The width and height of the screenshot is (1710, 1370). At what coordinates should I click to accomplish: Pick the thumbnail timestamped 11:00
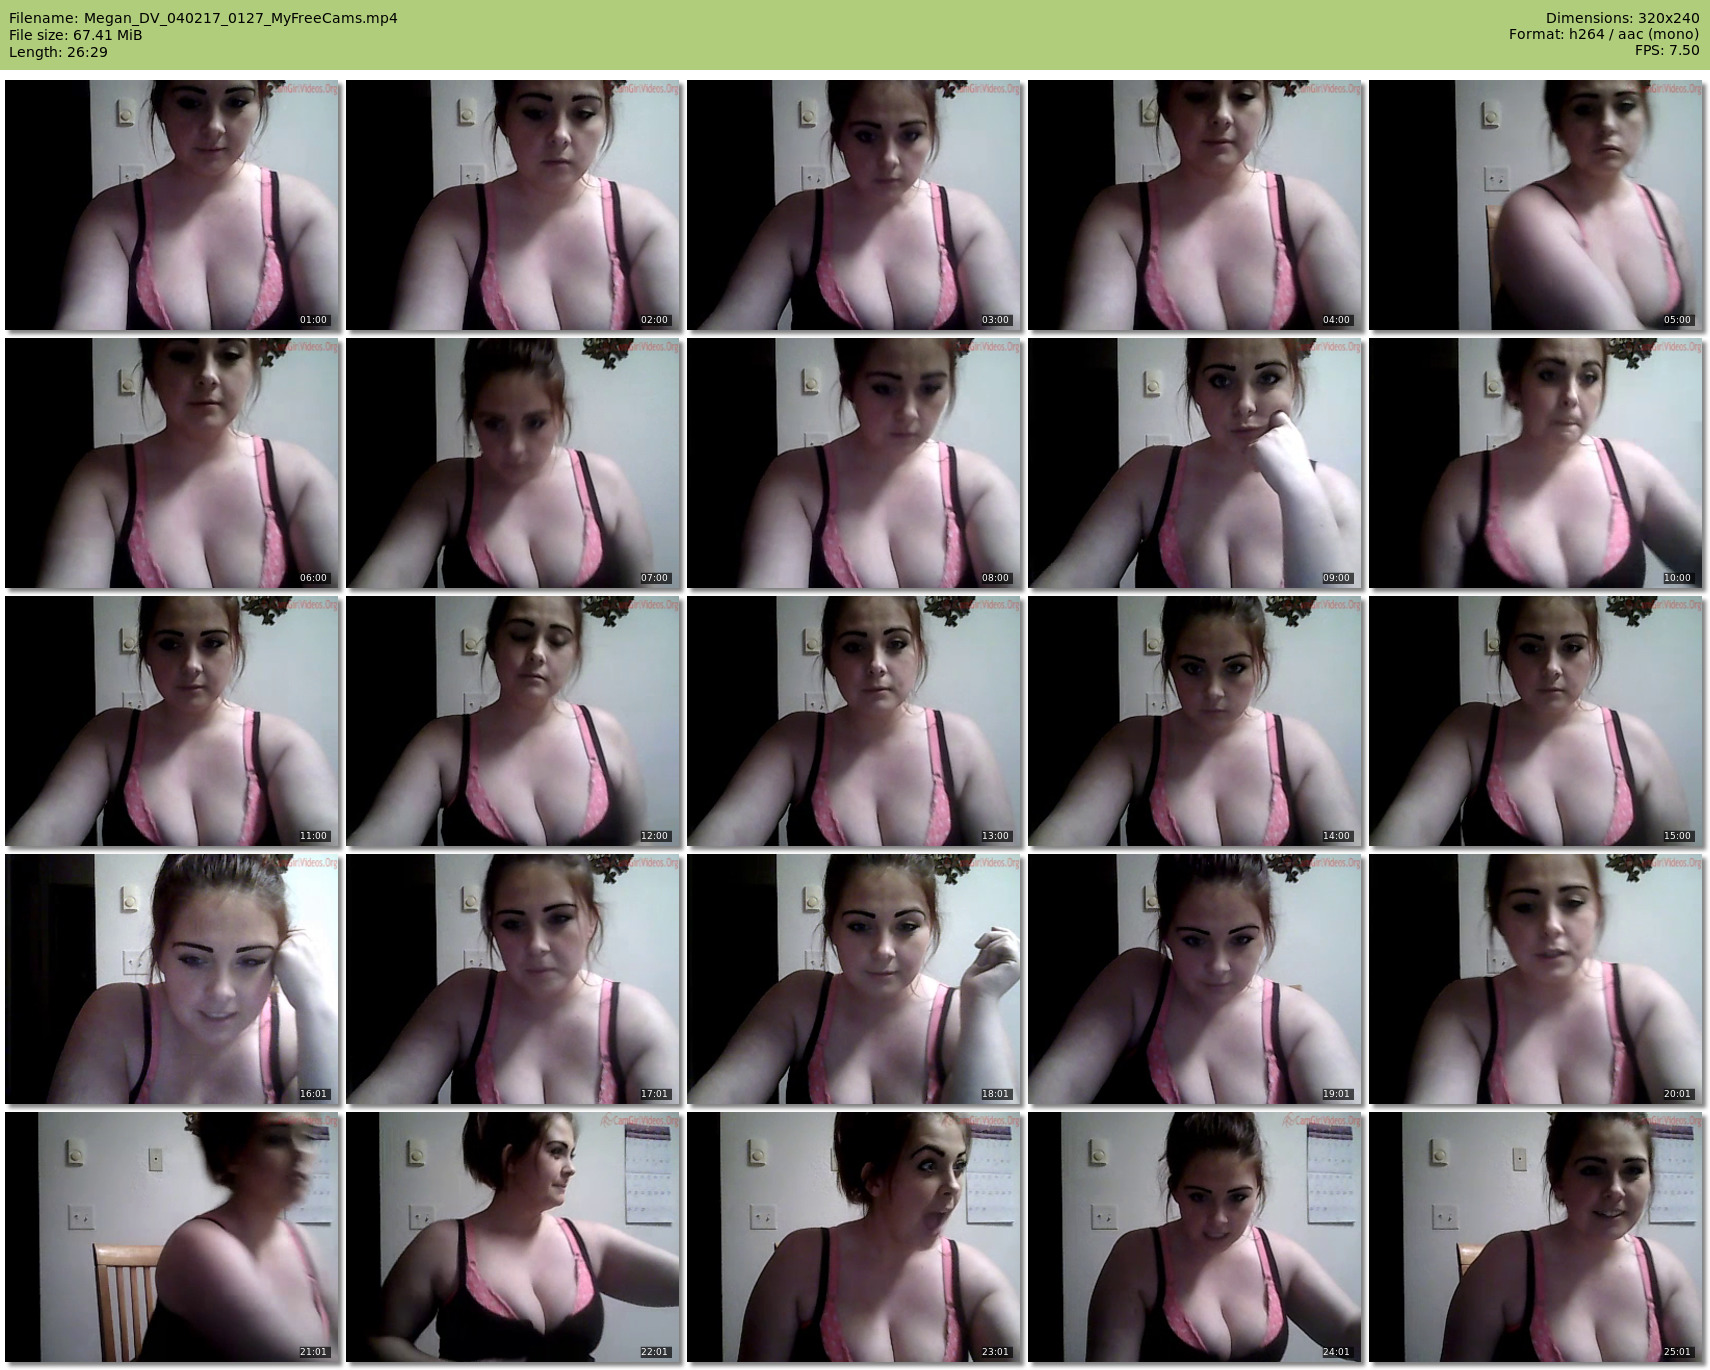(x=172, y=721)
